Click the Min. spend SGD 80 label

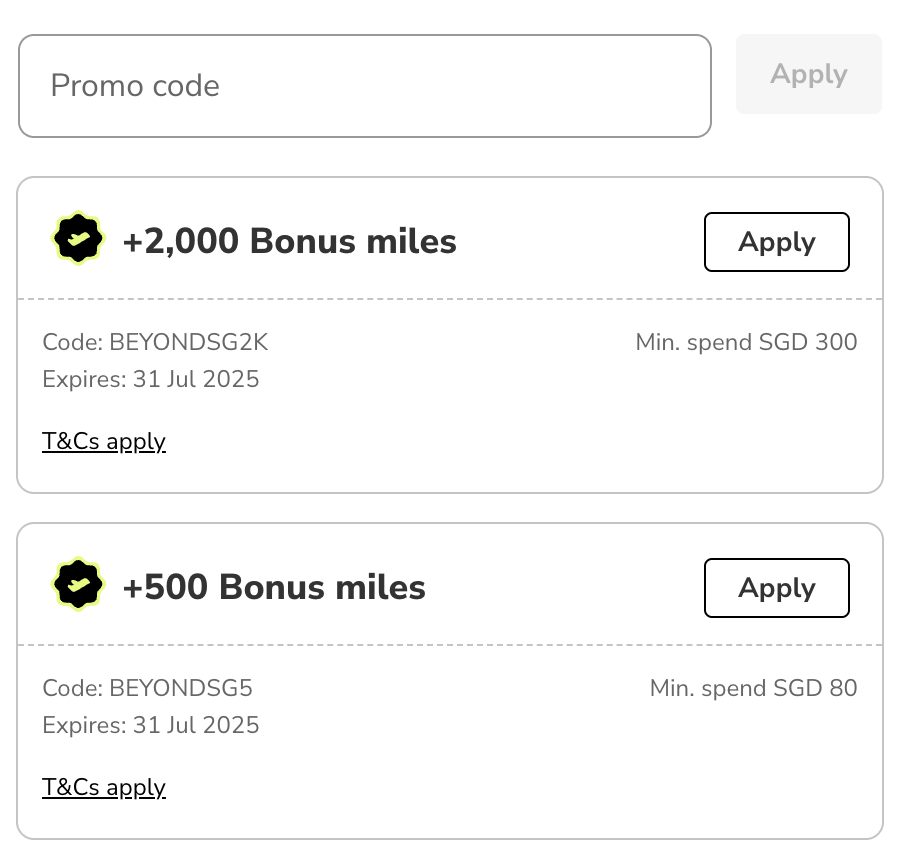[753, 689]
